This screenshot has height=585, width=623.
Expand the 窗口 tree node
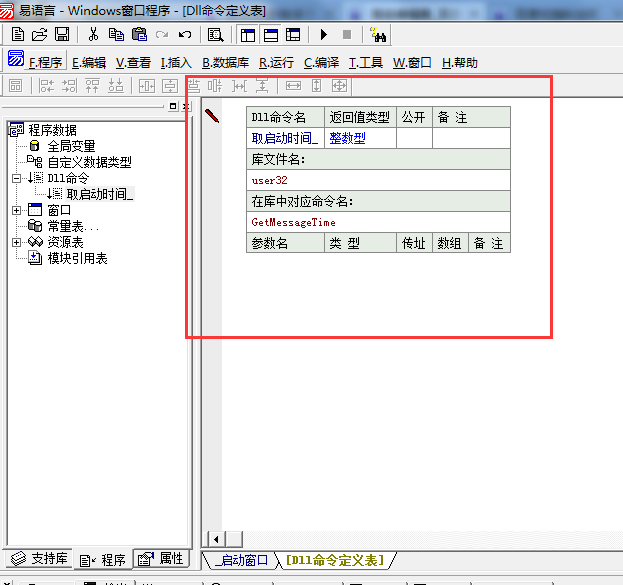point(17,210)
